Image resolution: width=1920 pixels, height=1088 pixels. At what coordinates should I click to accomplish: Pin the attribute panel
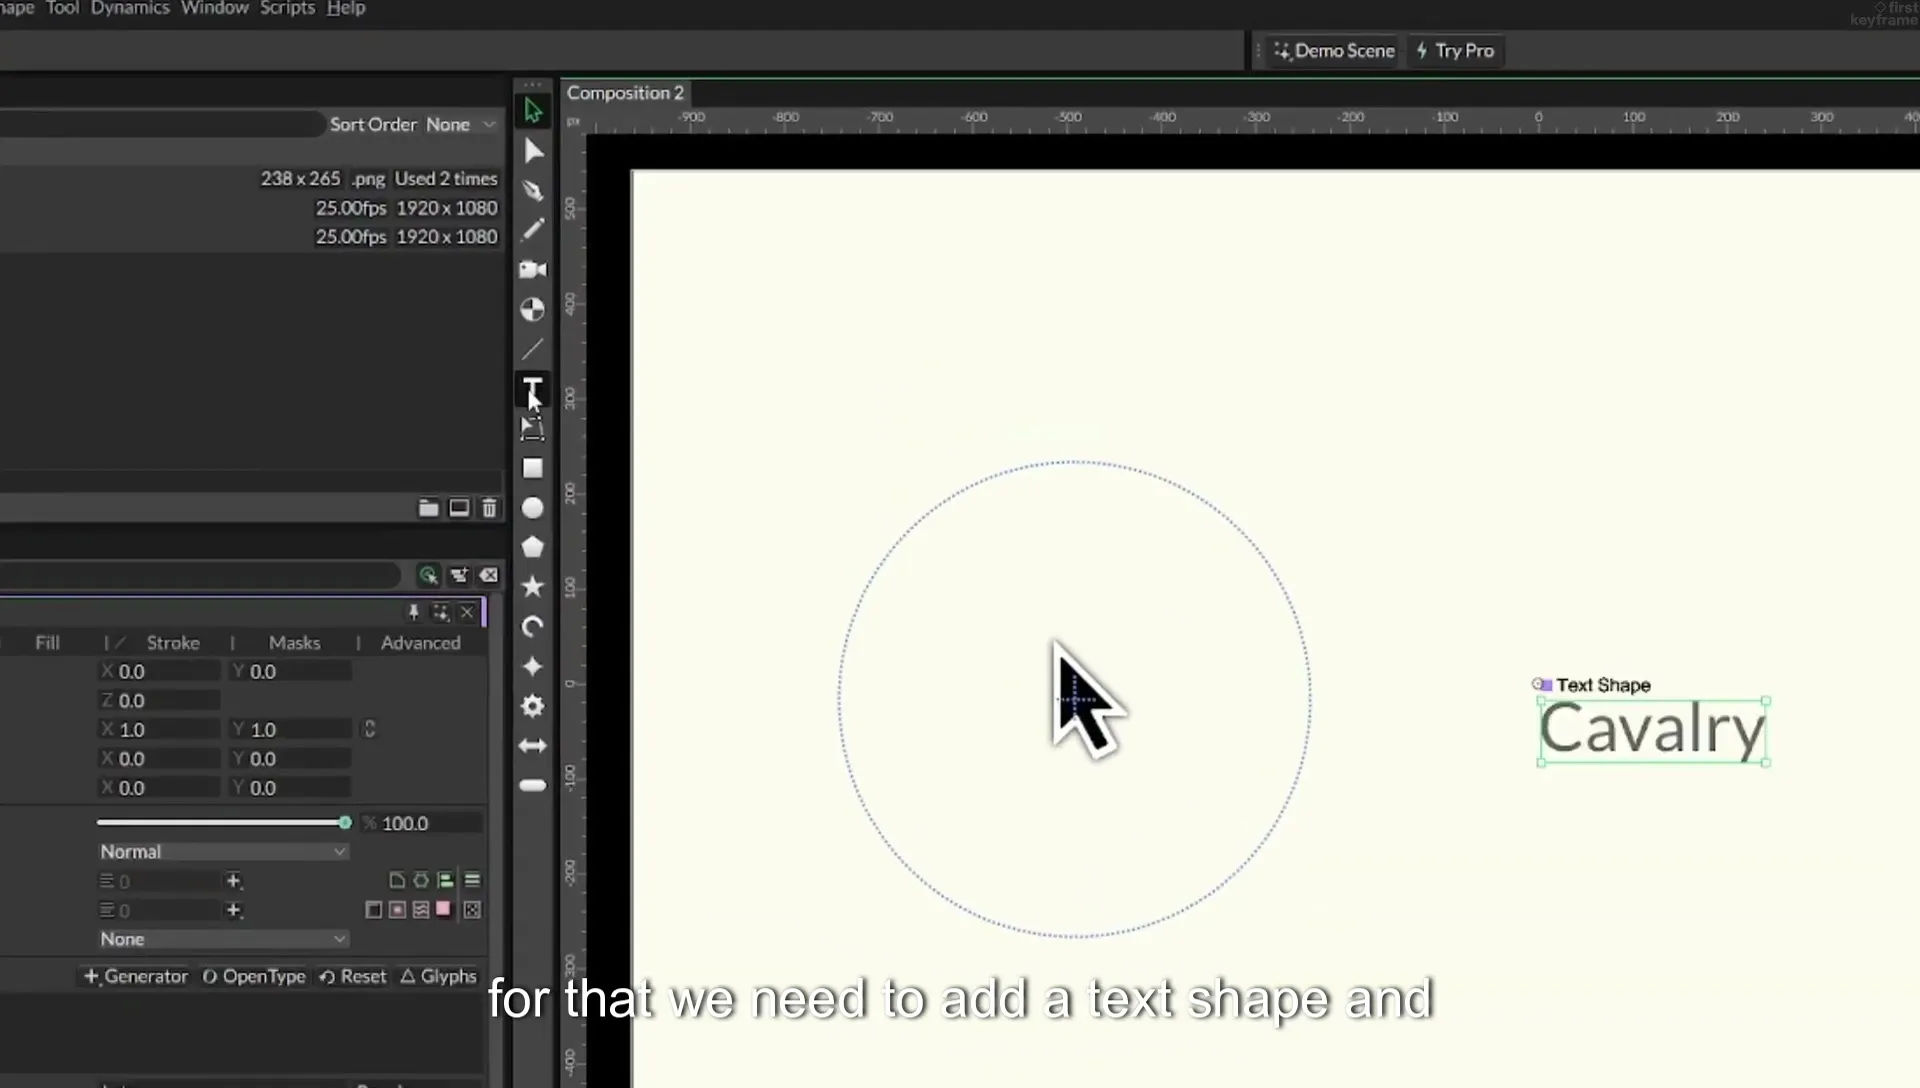(x=413, y=612)
